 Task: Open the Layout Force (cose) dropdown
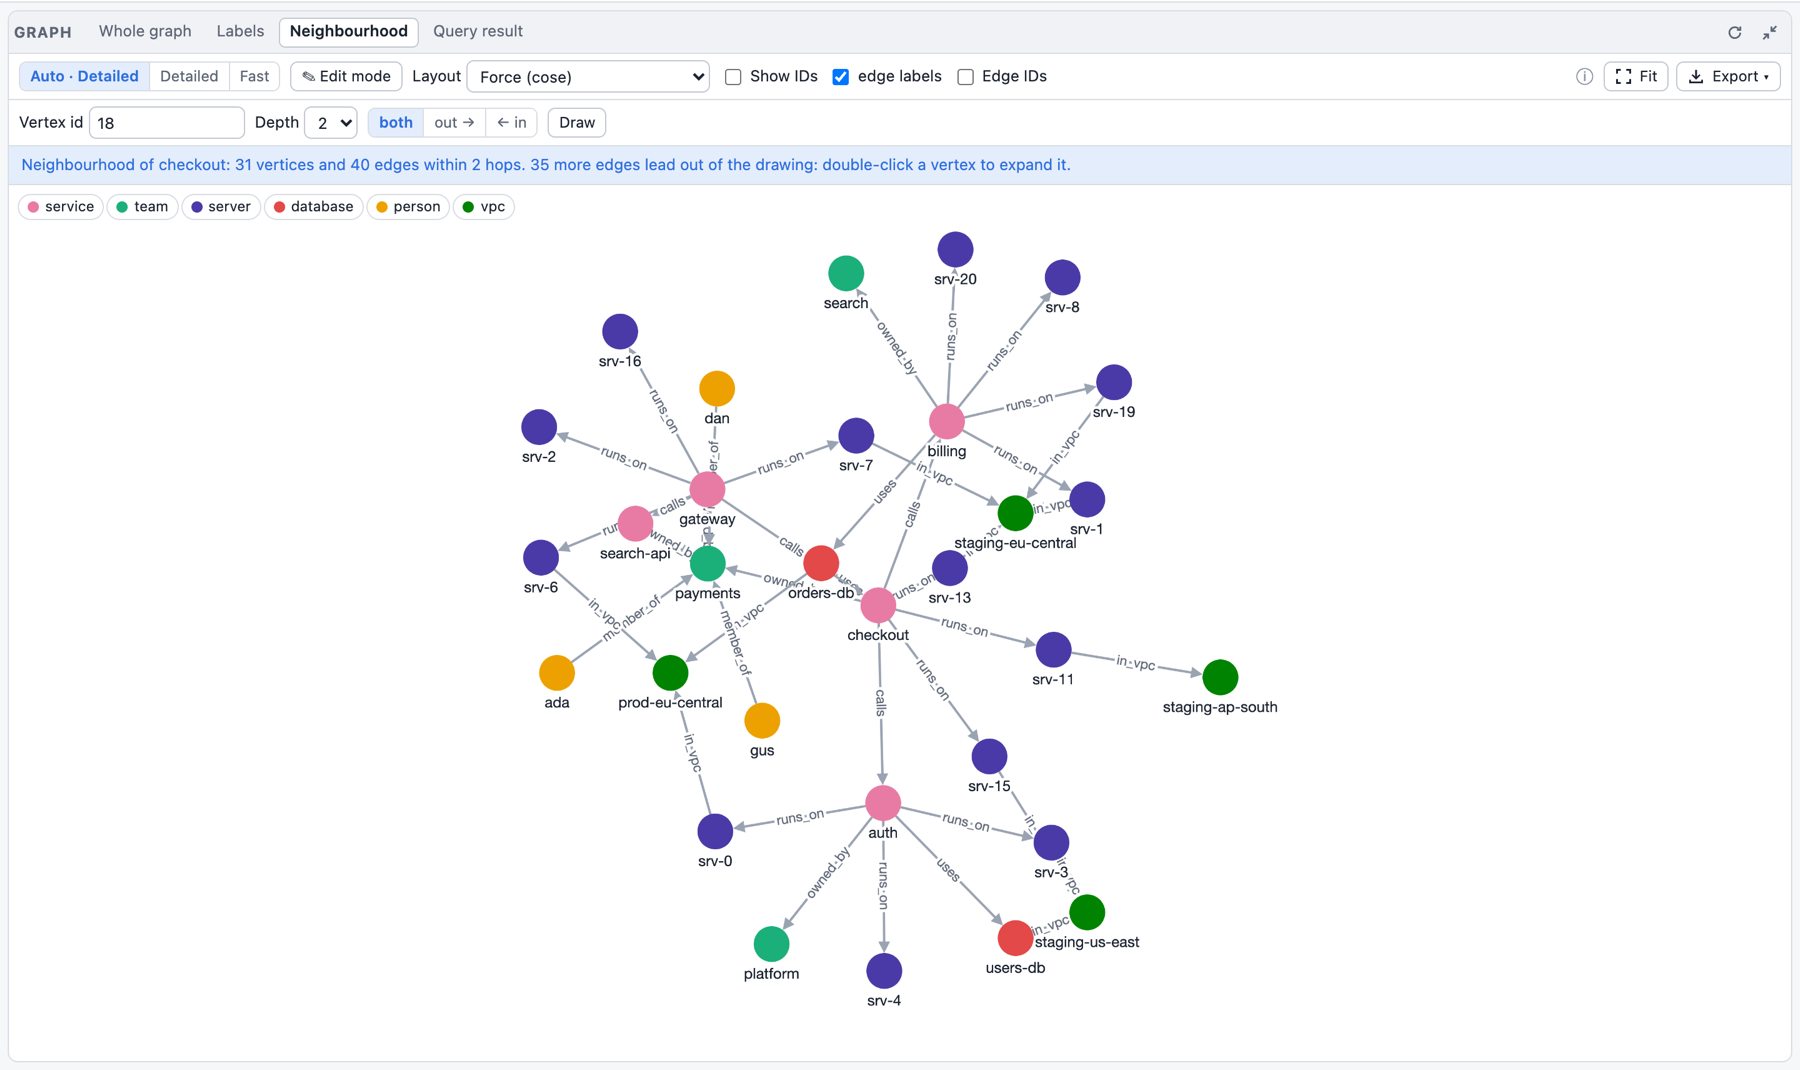coord(588,77)
